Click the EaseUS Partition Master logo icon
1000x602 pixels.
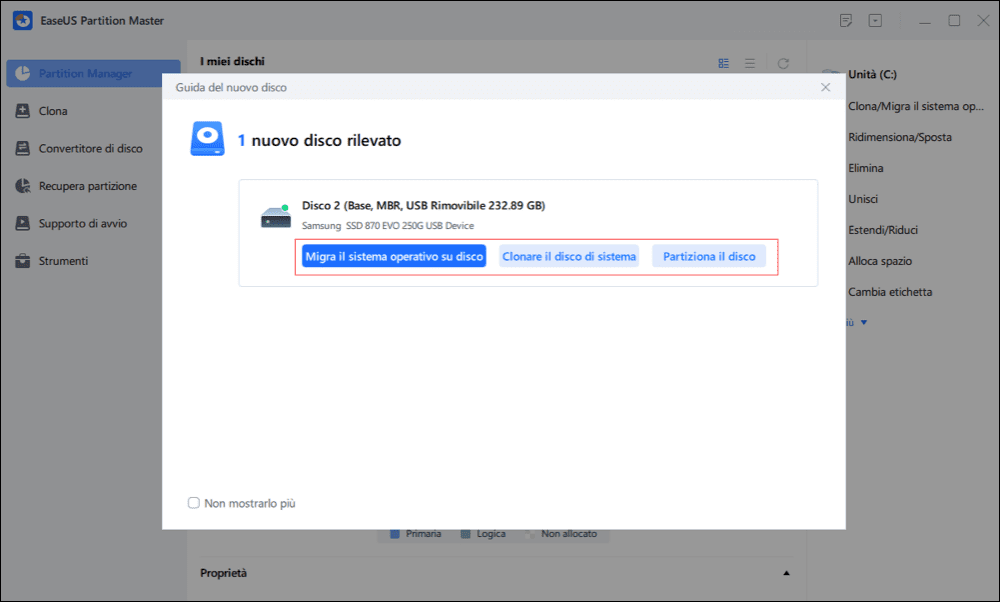coord(22,20)
